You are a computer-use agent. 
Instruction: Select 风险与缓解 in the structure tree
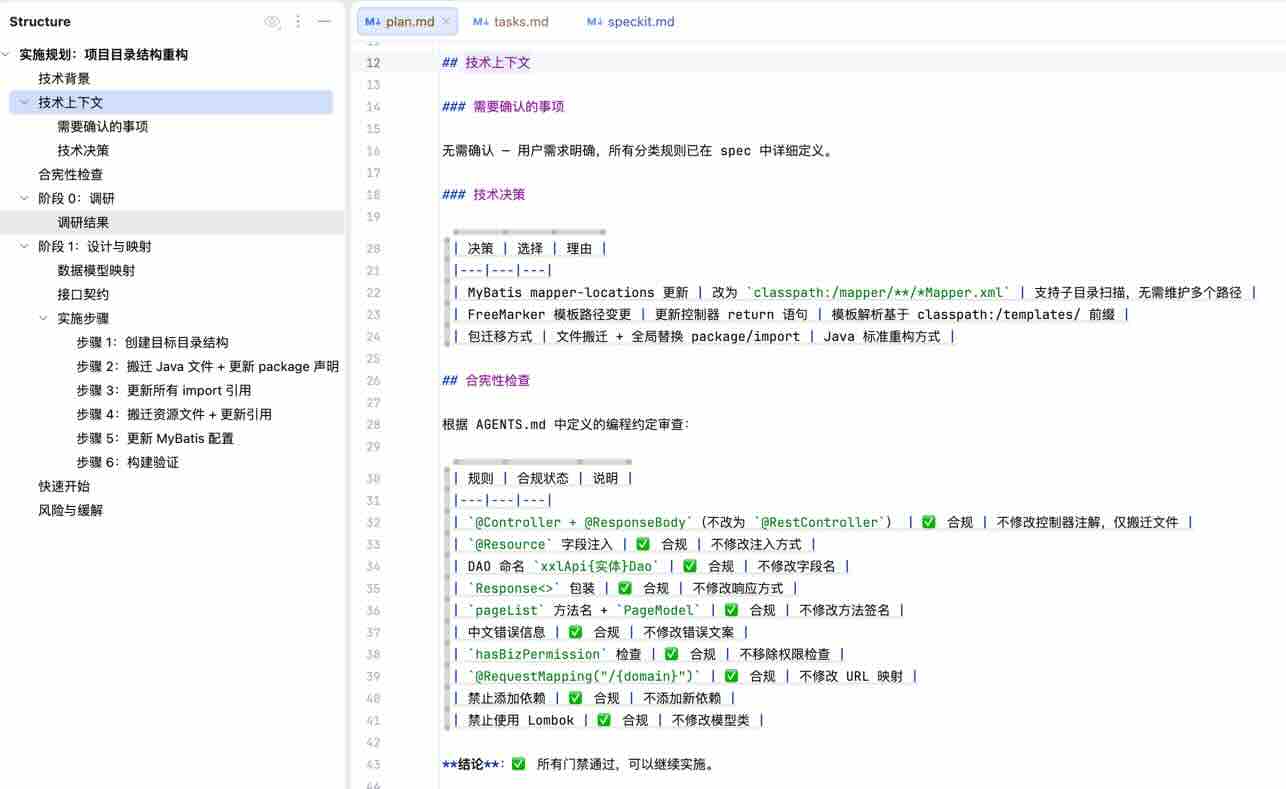[x=70, y=511]
